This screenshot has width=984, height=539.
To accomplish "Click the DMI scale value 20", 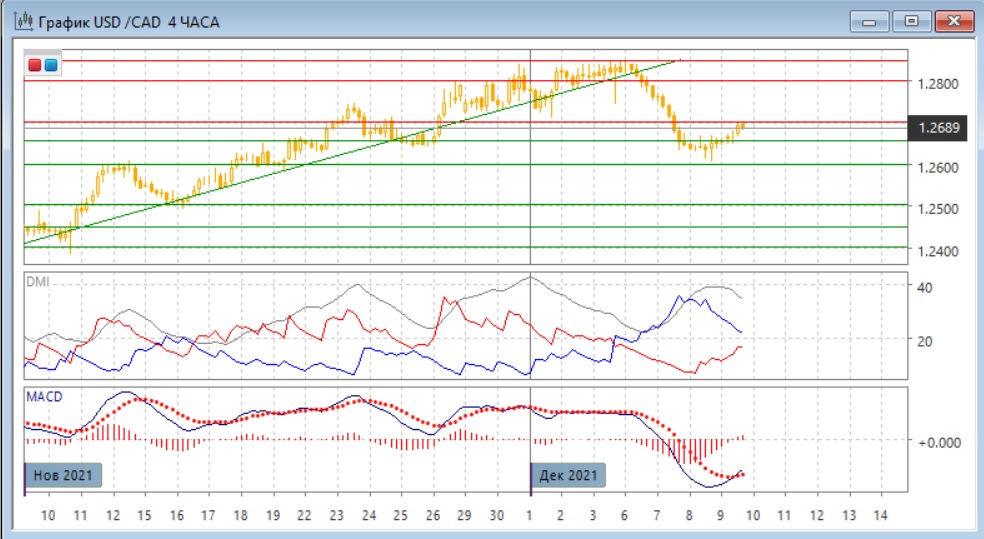I will point(925,341).
